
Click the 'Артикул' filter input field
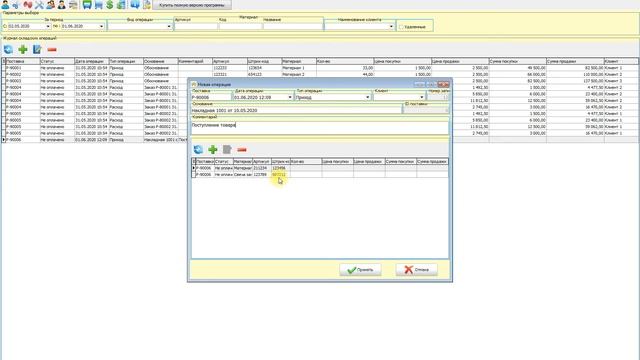[x=196, y=27]
